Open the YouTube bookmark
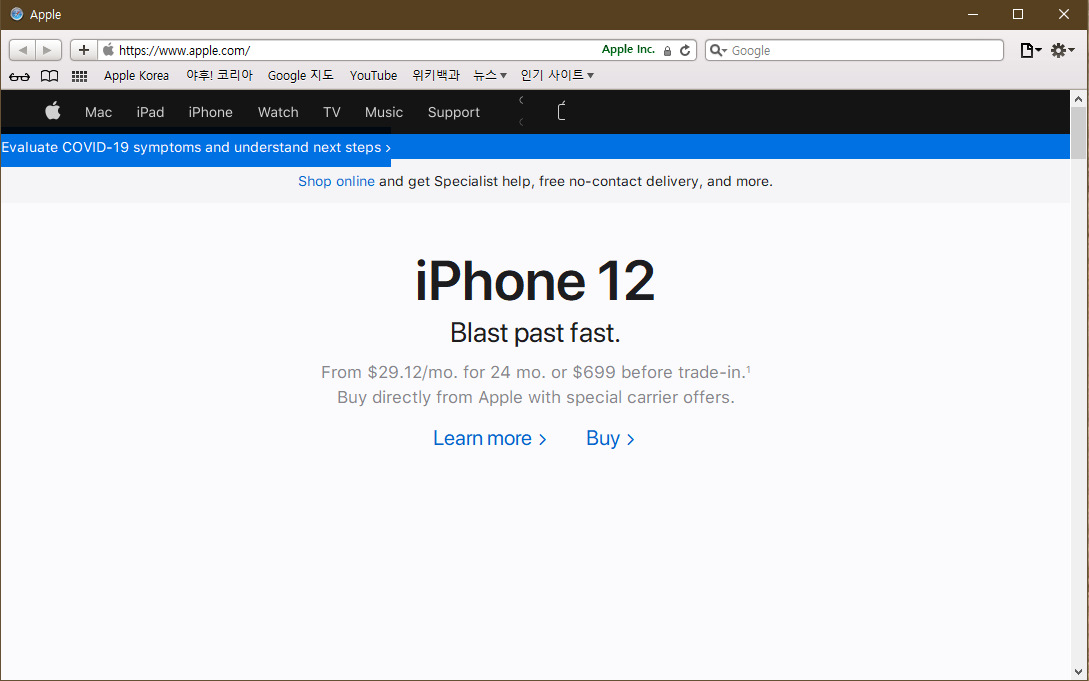 click(373, 76)
